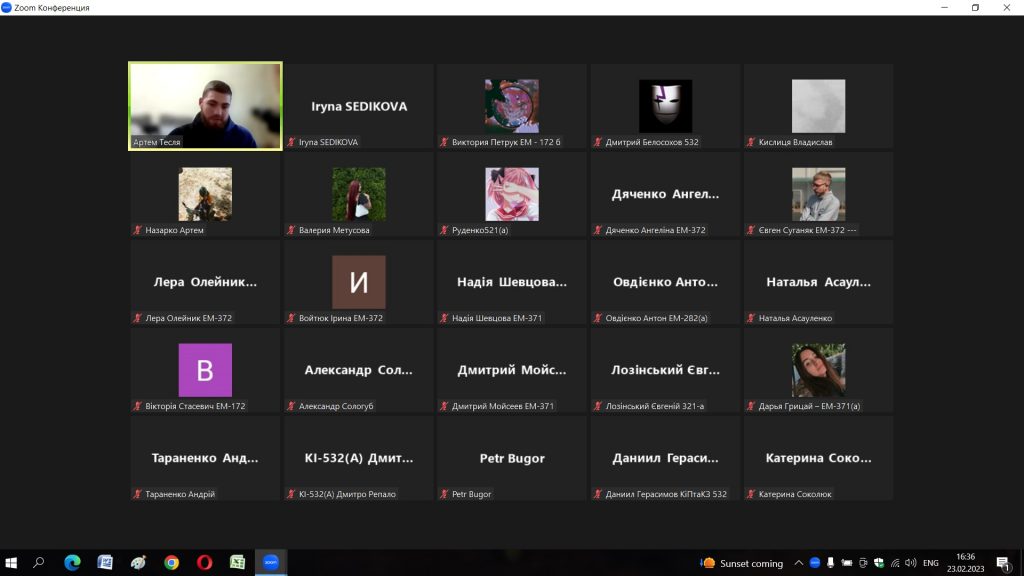Open Microsoft Edge from the taskbar
Image resolution: width=1024 pixels, height=576 pixels.
72,563
